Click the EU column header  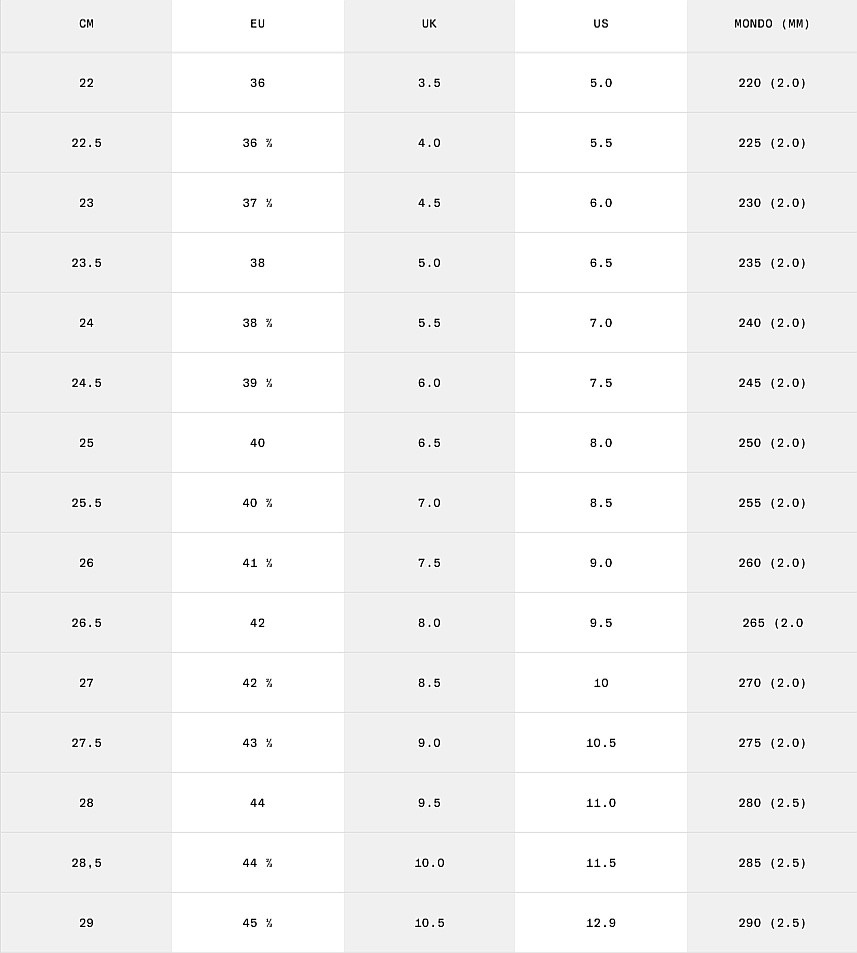pos(258,24)
